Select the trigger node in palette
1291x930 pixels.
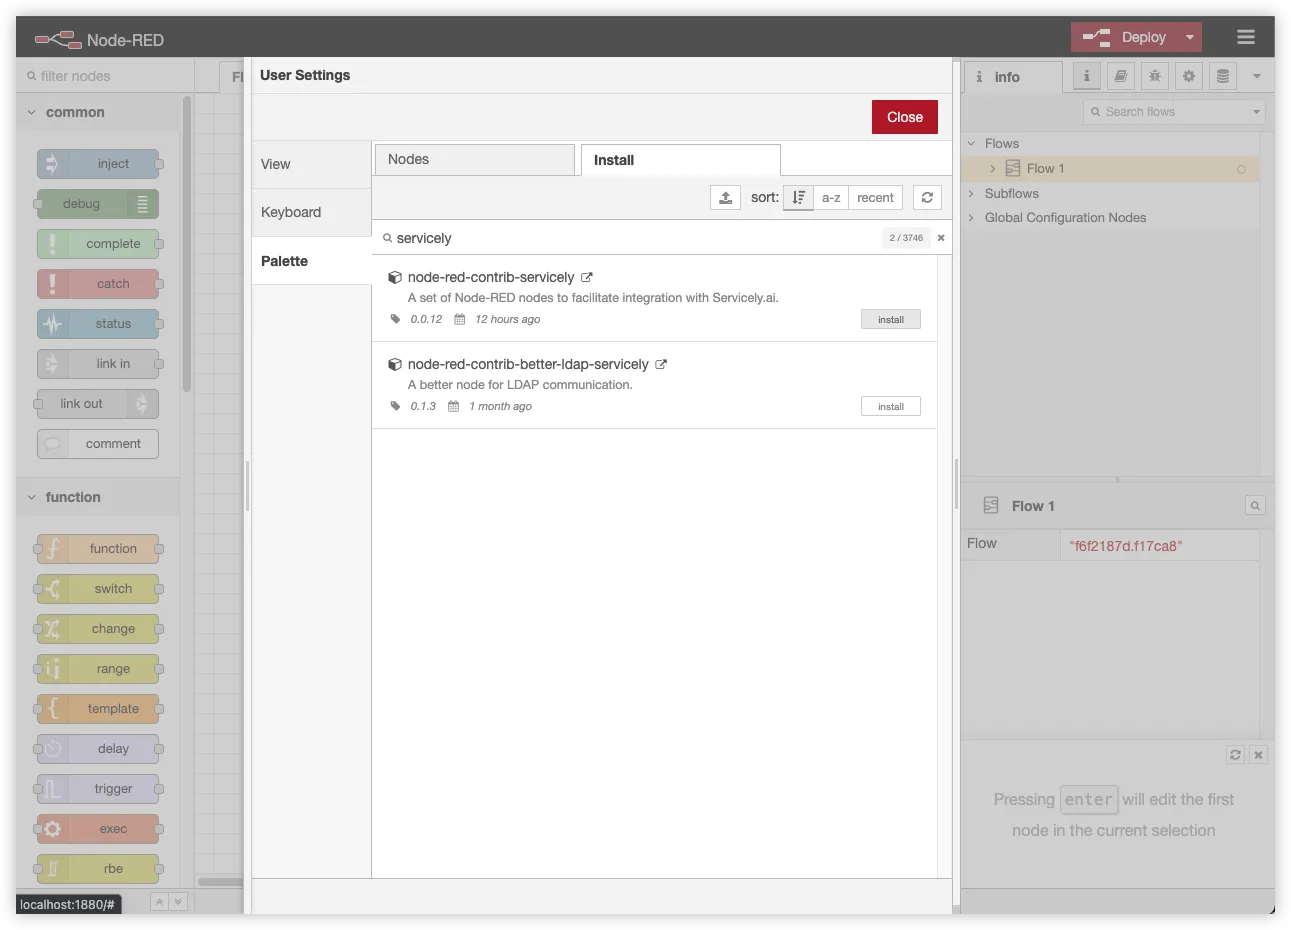pyautogui.click(x=98, y=789)
